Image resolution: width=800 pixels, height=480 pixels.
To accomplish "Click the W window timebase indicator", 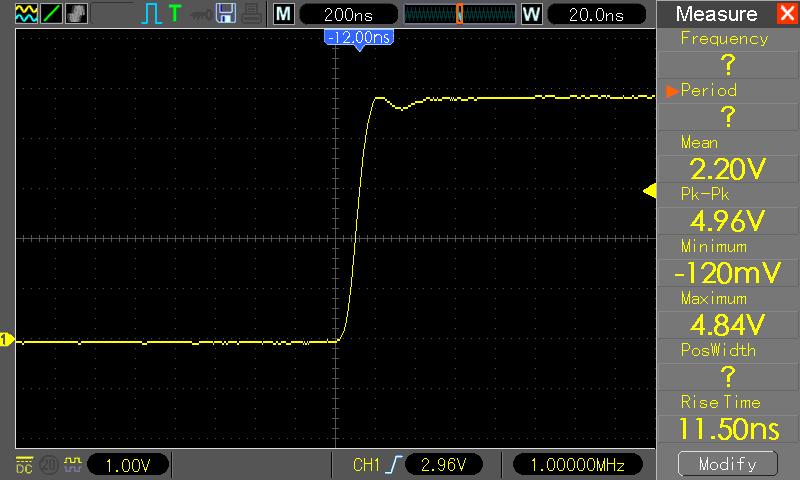I will point(531,14).
